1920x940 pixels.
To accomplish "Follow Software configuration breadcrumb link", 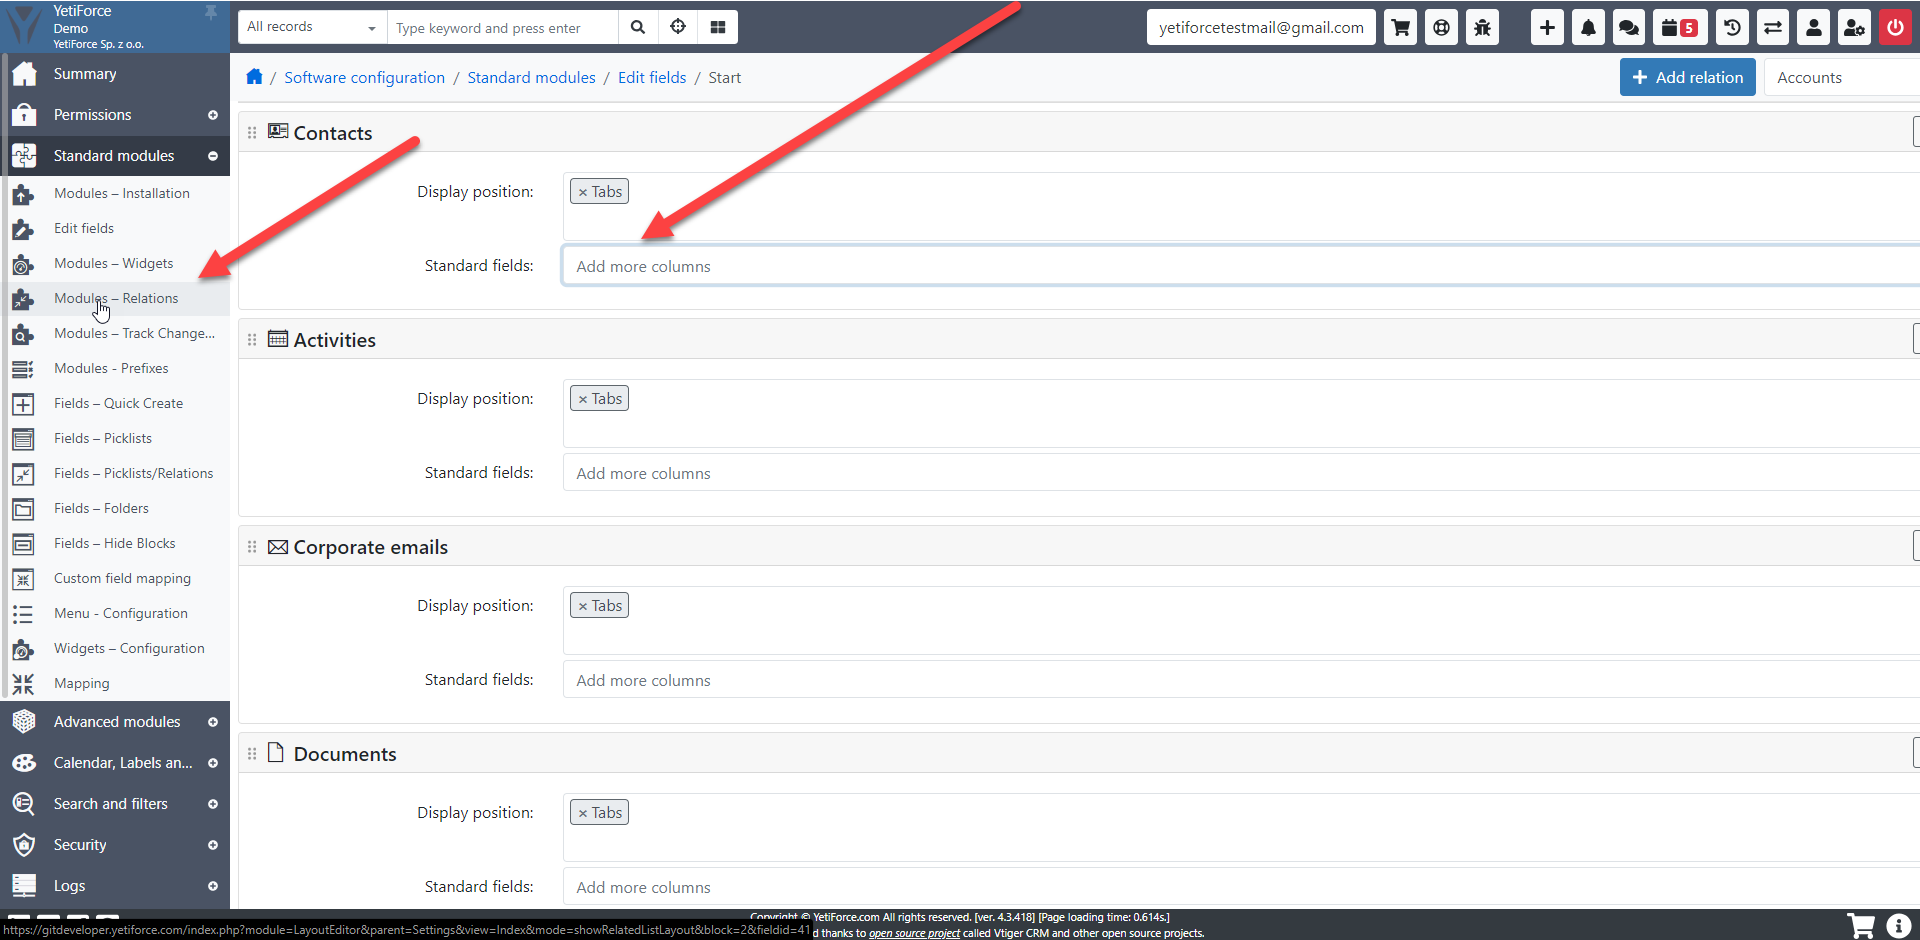I will 364,78.
